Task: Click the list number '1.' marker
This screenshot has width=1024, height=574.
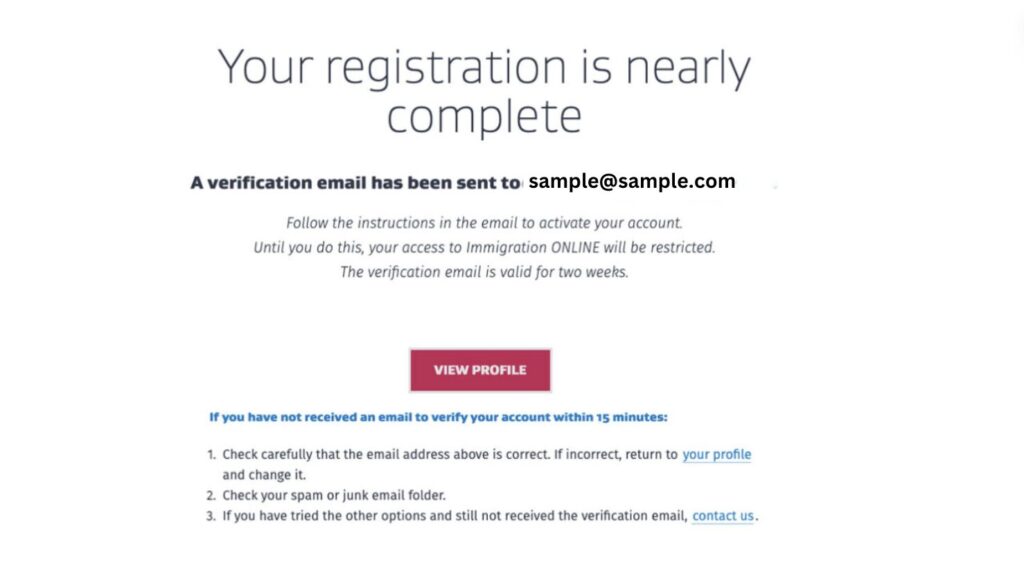Action: tap(213, 454)
